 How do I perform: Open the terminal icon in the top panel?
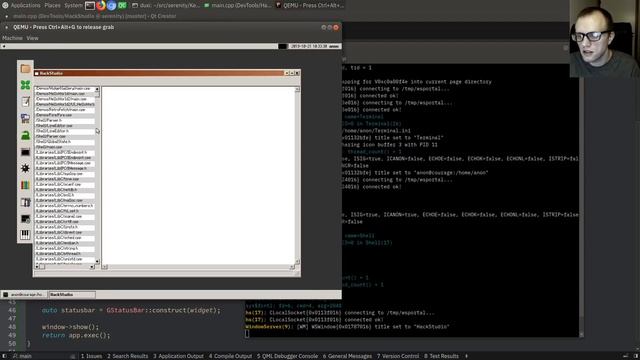coord(90,5)
